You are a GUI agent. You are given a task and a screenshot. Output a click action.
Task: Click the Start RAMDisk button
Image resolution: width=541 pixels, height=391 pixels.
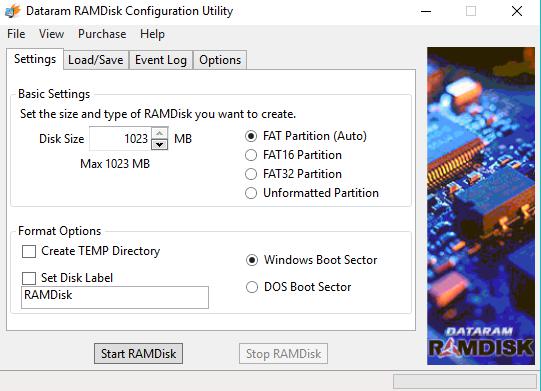[138, 354]
